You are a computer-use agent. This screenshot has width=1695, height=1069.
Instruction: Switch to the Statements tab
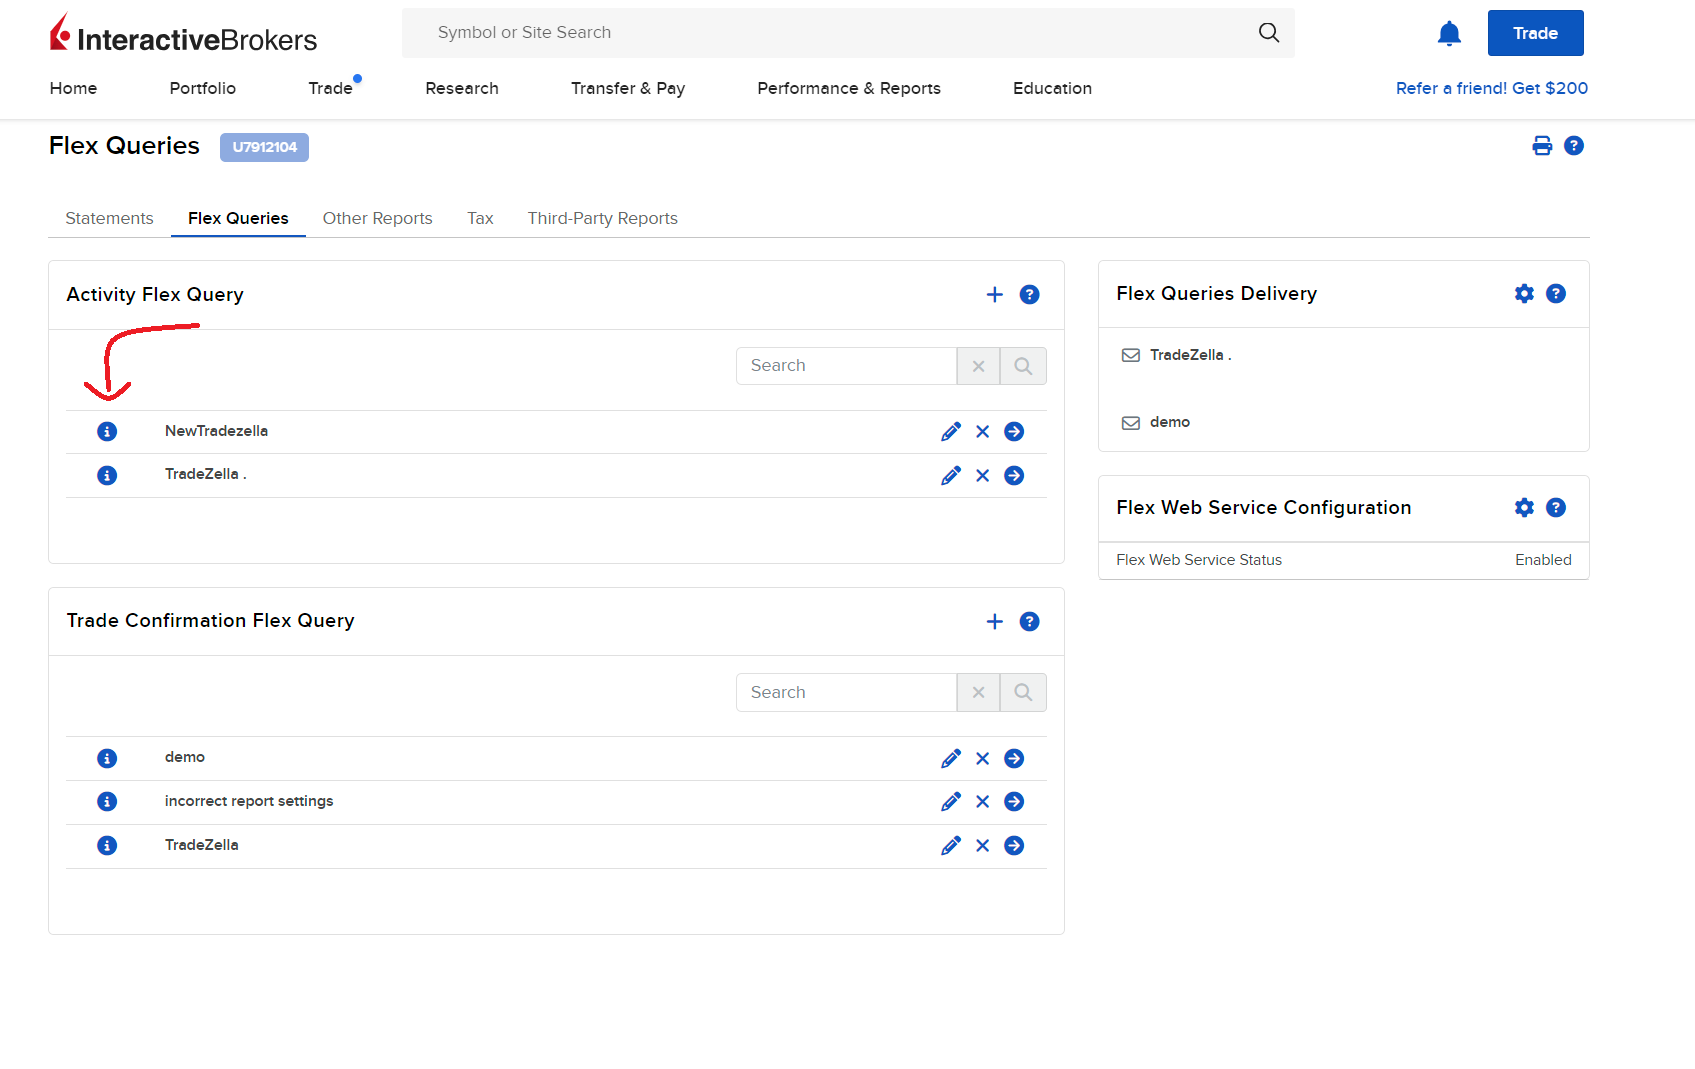[x=109, y=218]
